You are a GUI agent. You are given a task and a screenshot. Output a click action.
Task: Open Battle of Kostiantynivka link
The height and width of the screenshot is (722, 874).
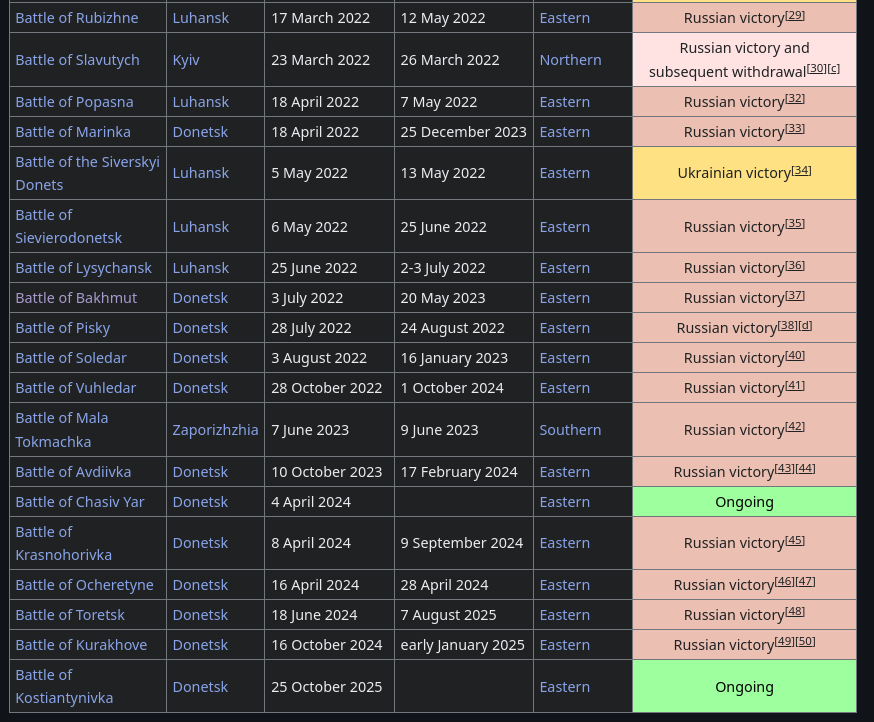(x=64, y=686)
